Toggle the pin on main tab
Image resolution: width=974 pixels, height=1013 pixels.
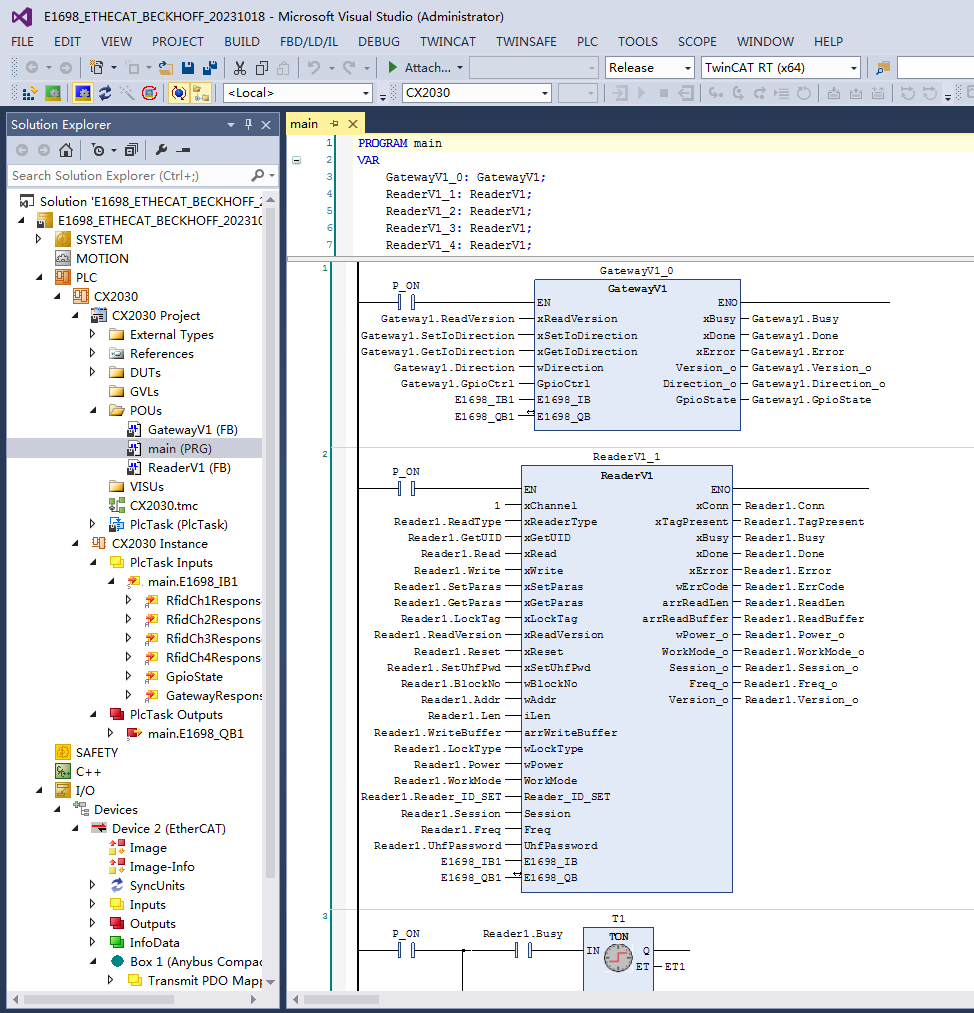(x=334, y=124)
